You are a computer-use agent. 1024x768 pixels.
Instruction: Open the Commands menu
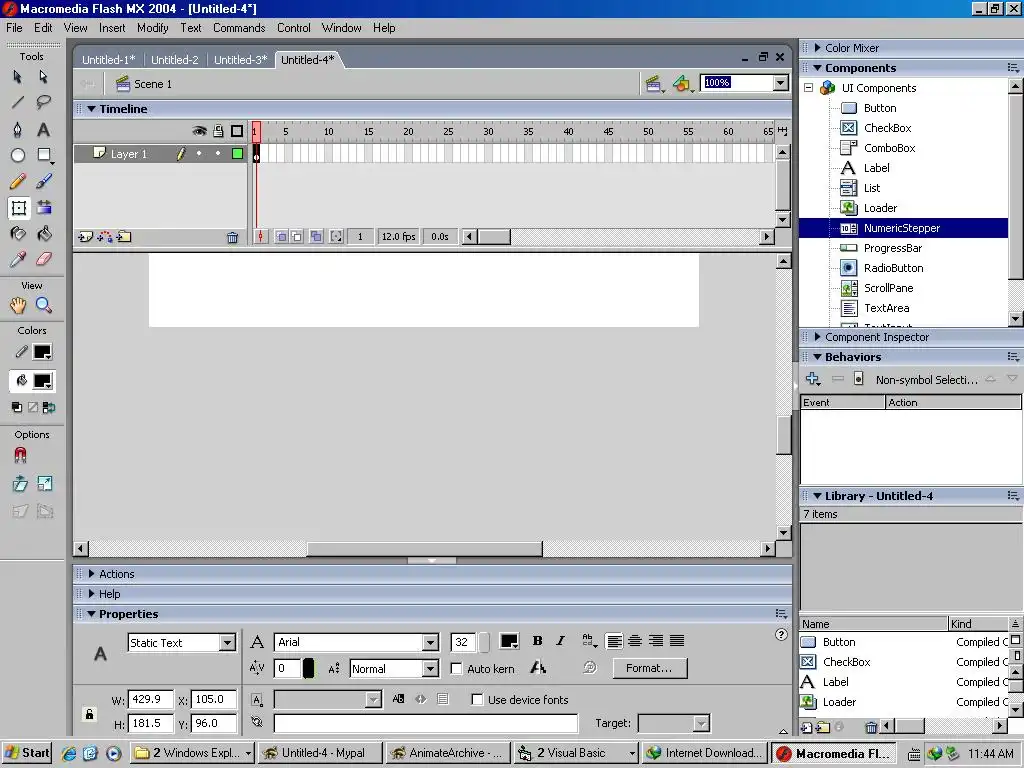click(239, 27)
